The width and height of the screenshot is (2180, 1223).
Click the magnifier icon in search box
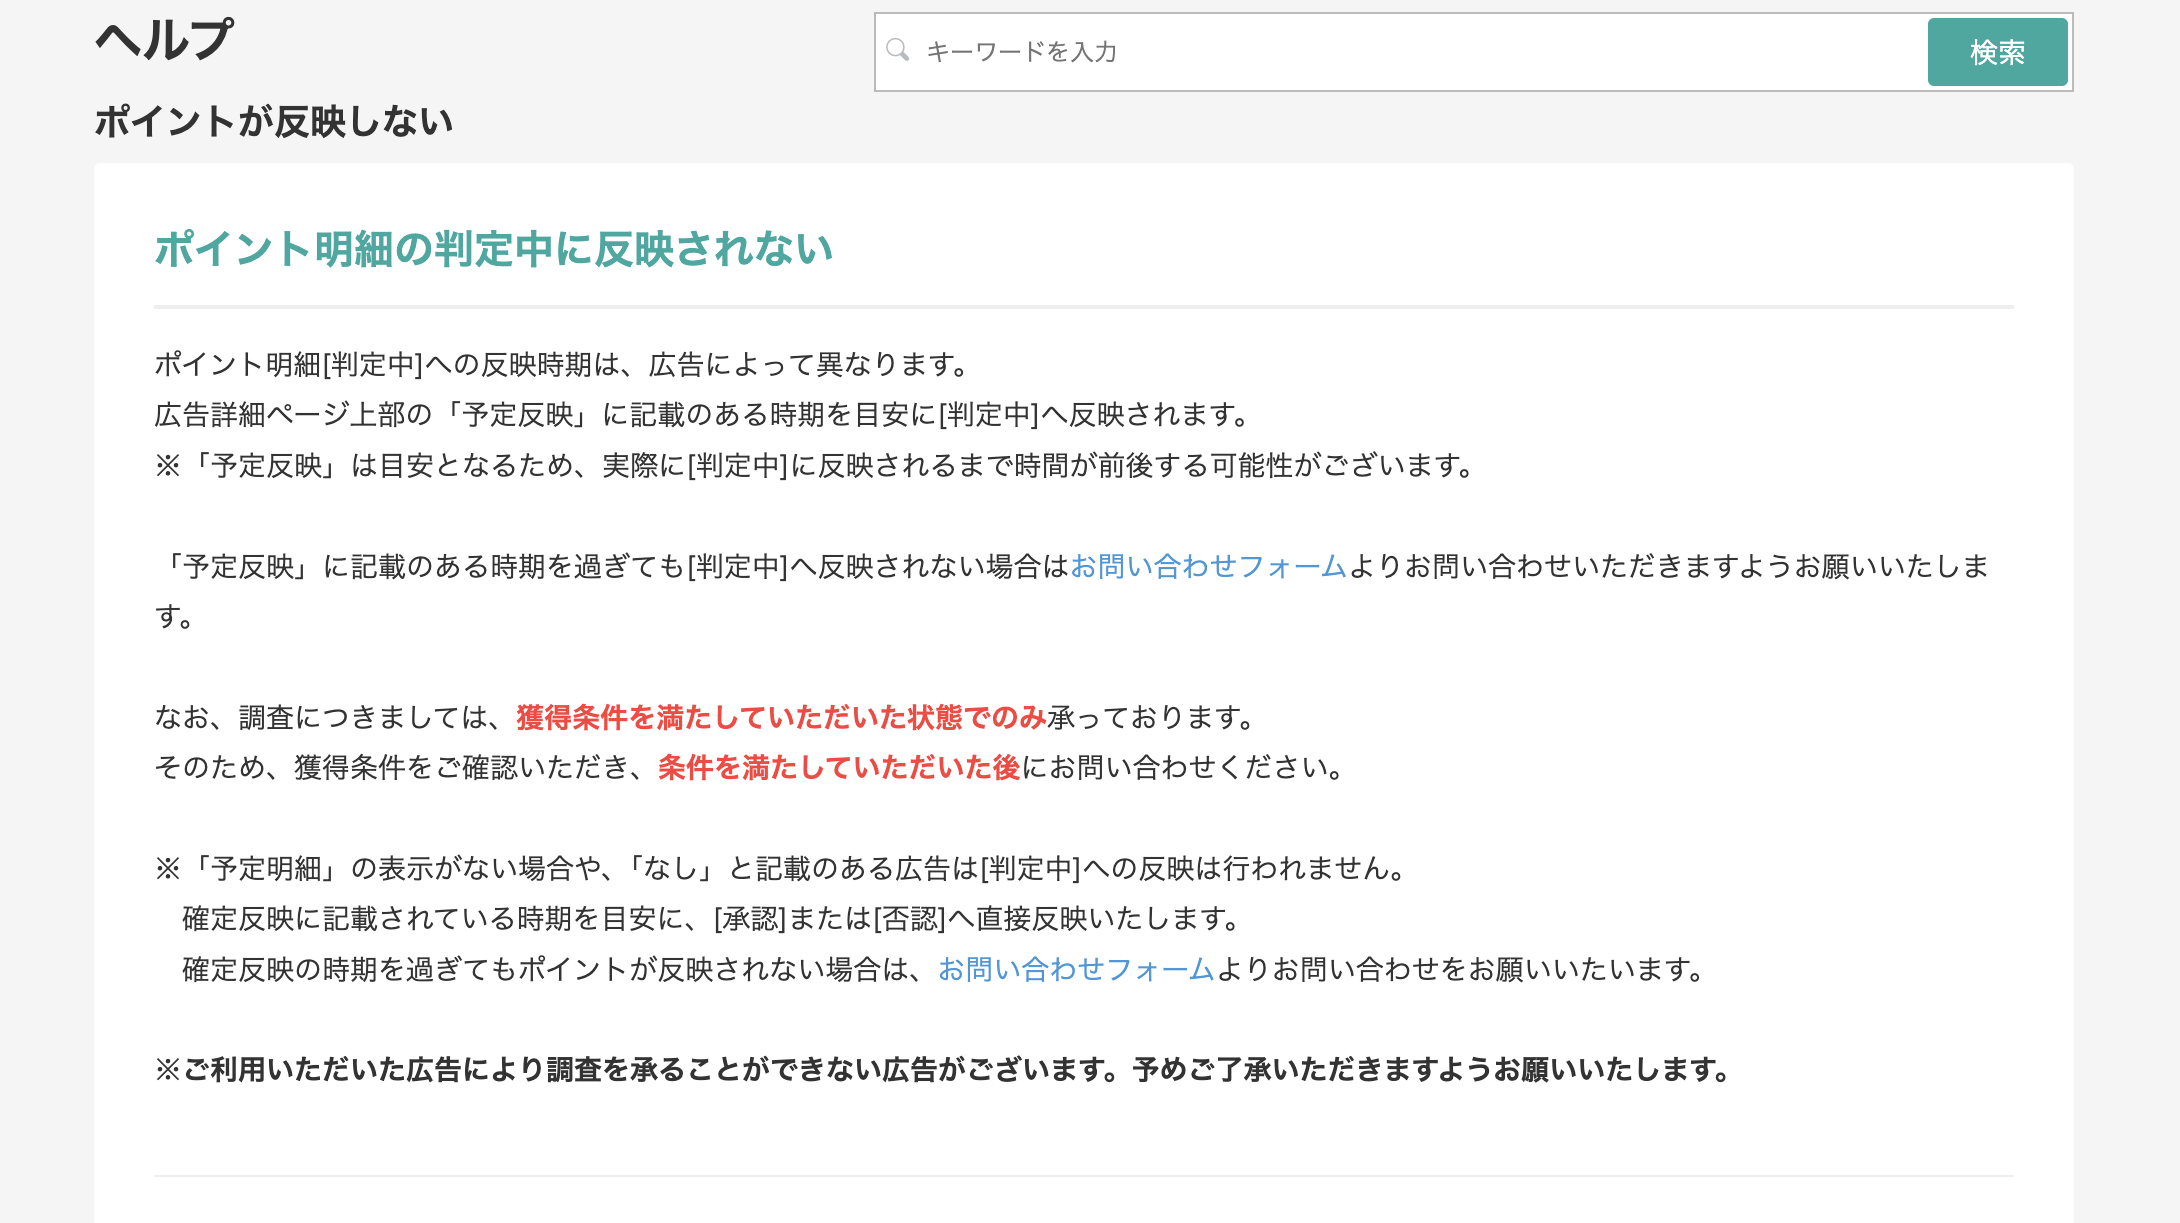pyautogui.click(x=897, y=50)
